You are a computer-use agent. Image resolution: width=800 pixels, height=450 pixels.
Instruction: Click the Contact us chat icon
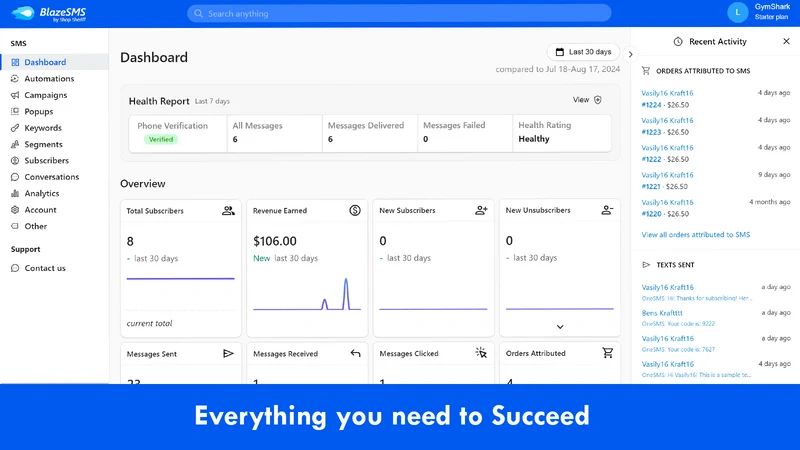[15, 268]
